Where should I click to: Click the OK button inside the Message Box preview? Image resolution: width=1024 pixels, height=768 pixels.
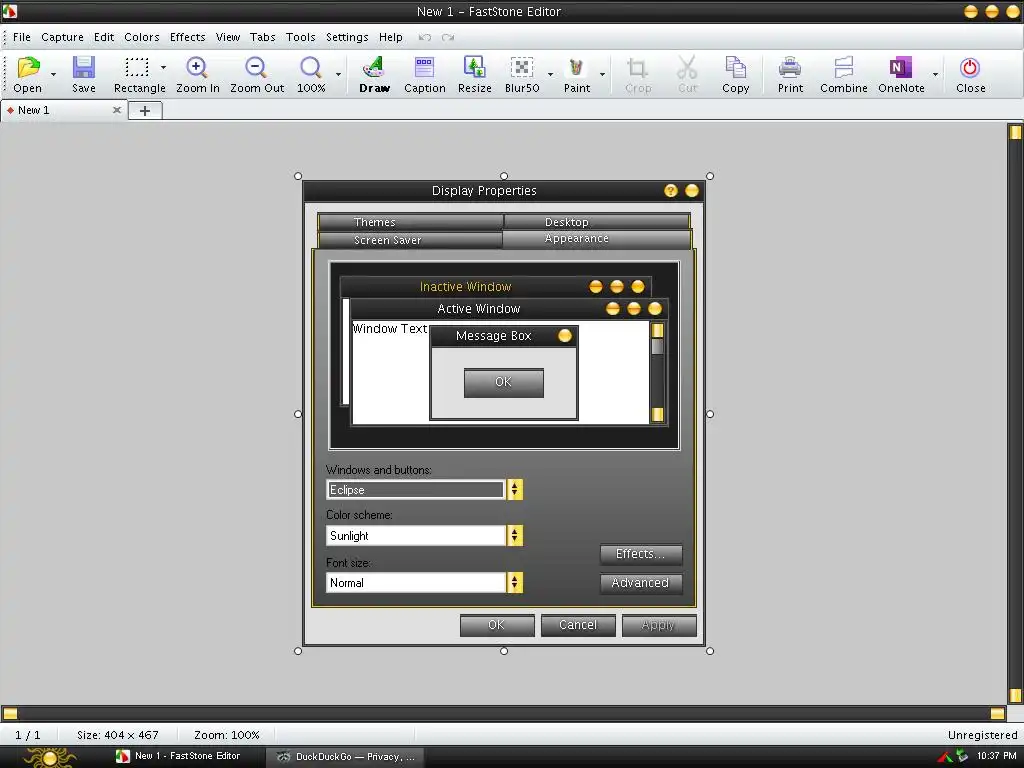point(504,383)
